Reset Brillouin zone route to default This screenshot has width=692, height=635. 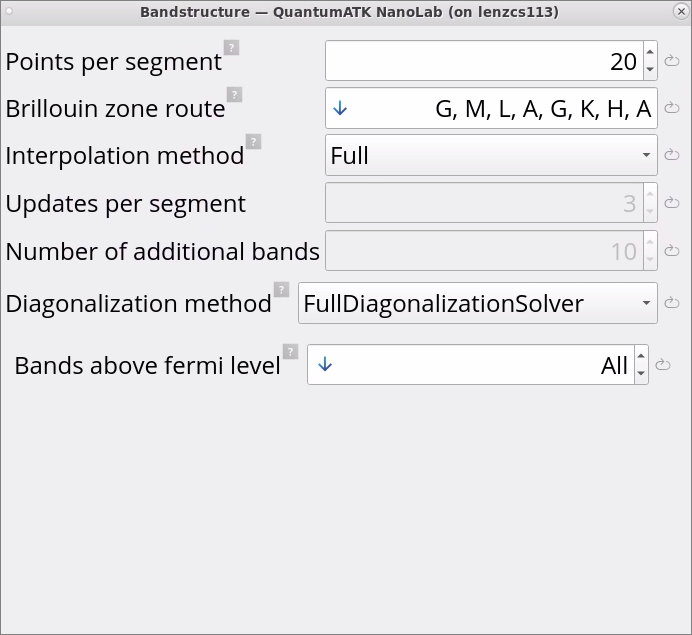point(672,108)
